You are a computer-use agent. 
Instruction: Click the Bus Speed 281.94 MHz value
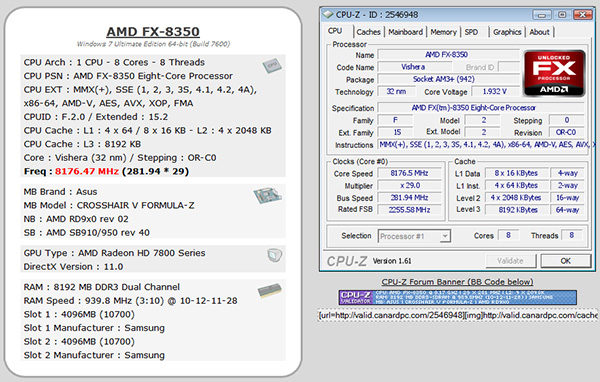(x=409, y=198)
